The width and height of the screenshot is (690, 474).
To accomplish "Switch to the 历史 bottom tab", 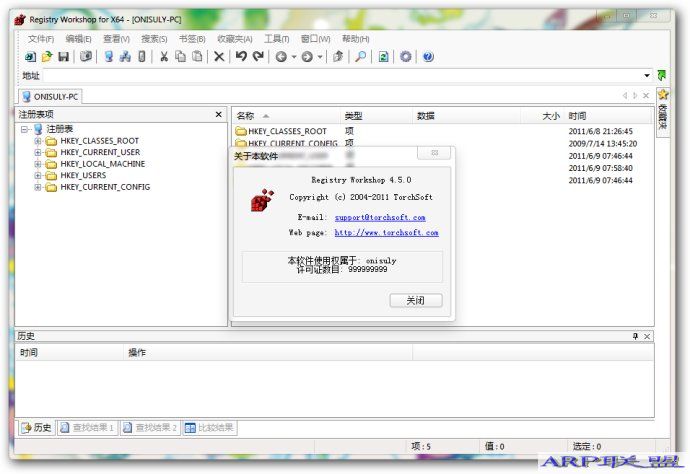I will coord(37,427).
